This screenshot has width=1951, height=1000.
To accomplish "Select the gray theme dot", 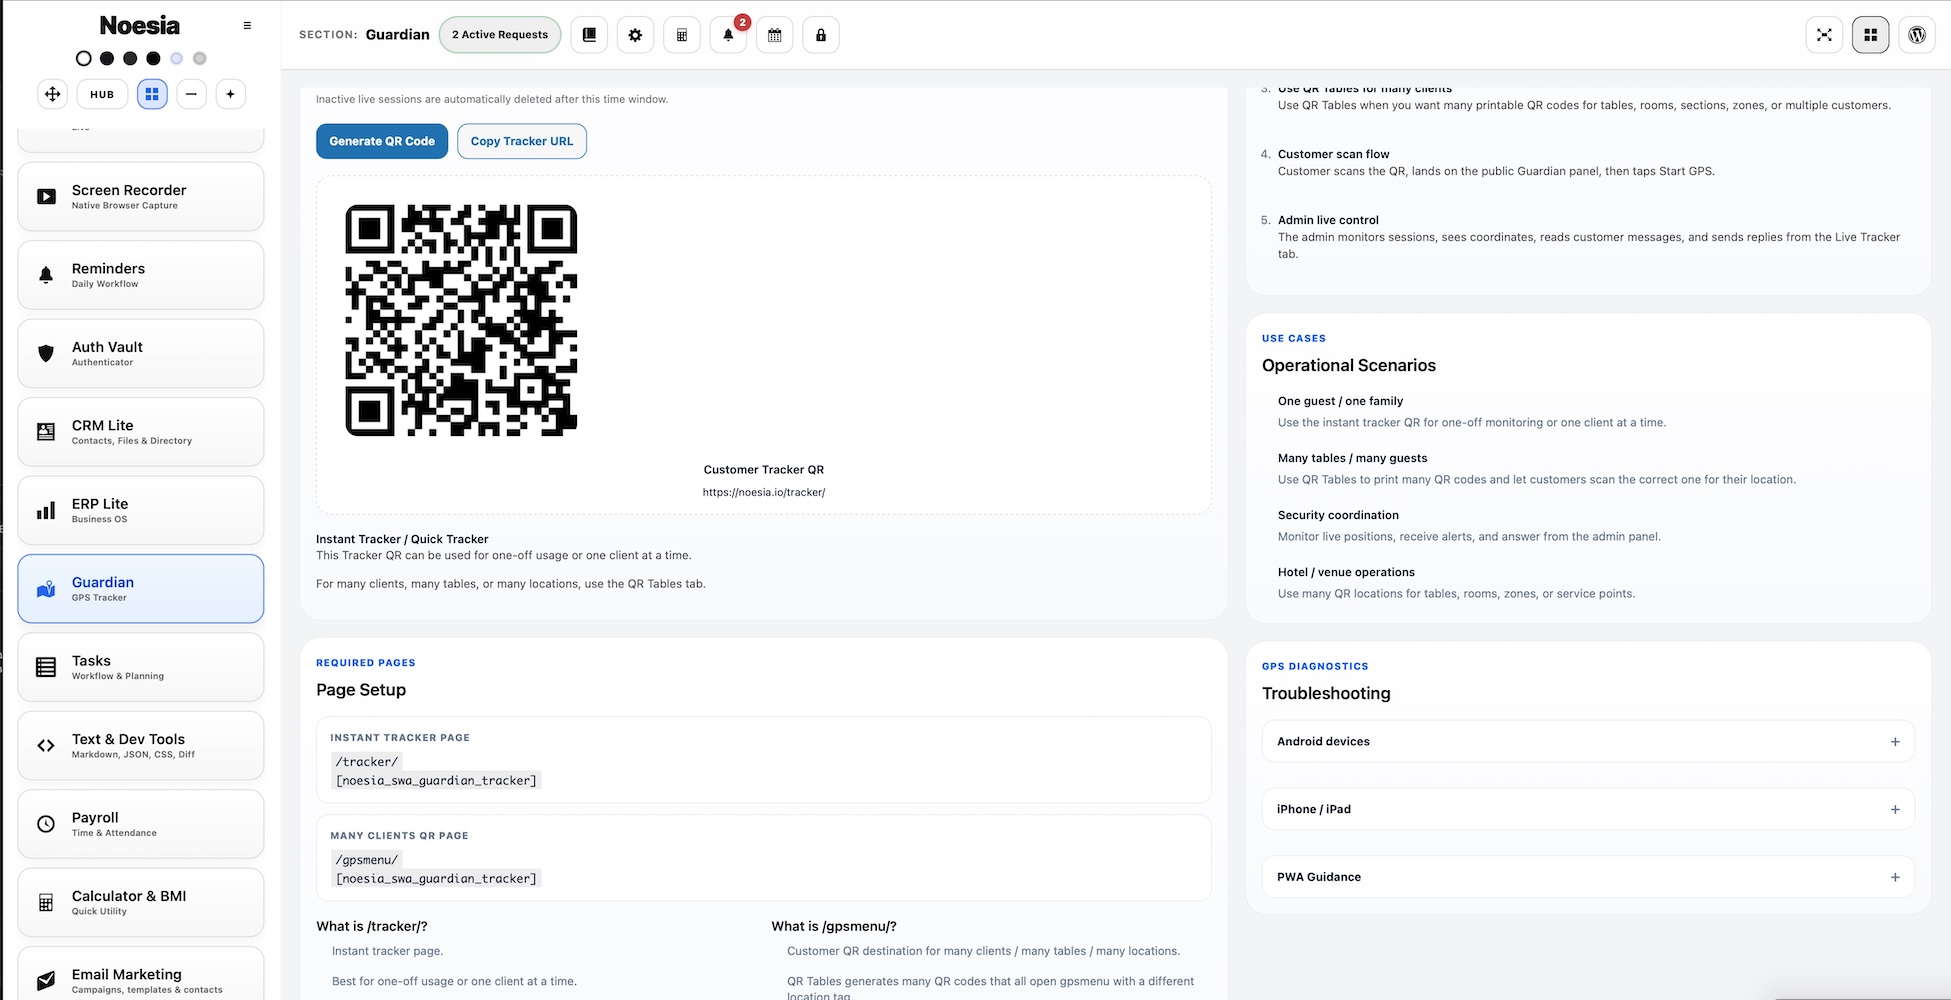I will point(200,59).
